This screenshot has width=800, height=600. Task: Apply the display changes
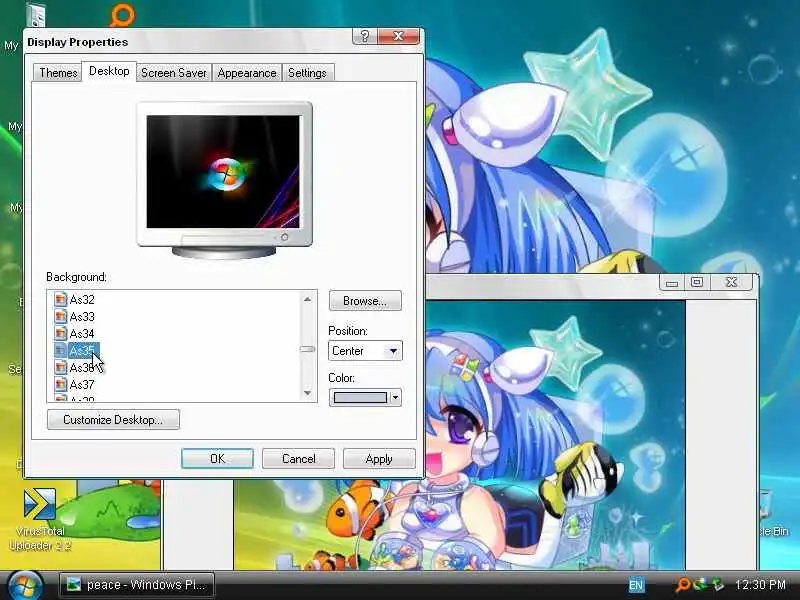tap(379, 458)
